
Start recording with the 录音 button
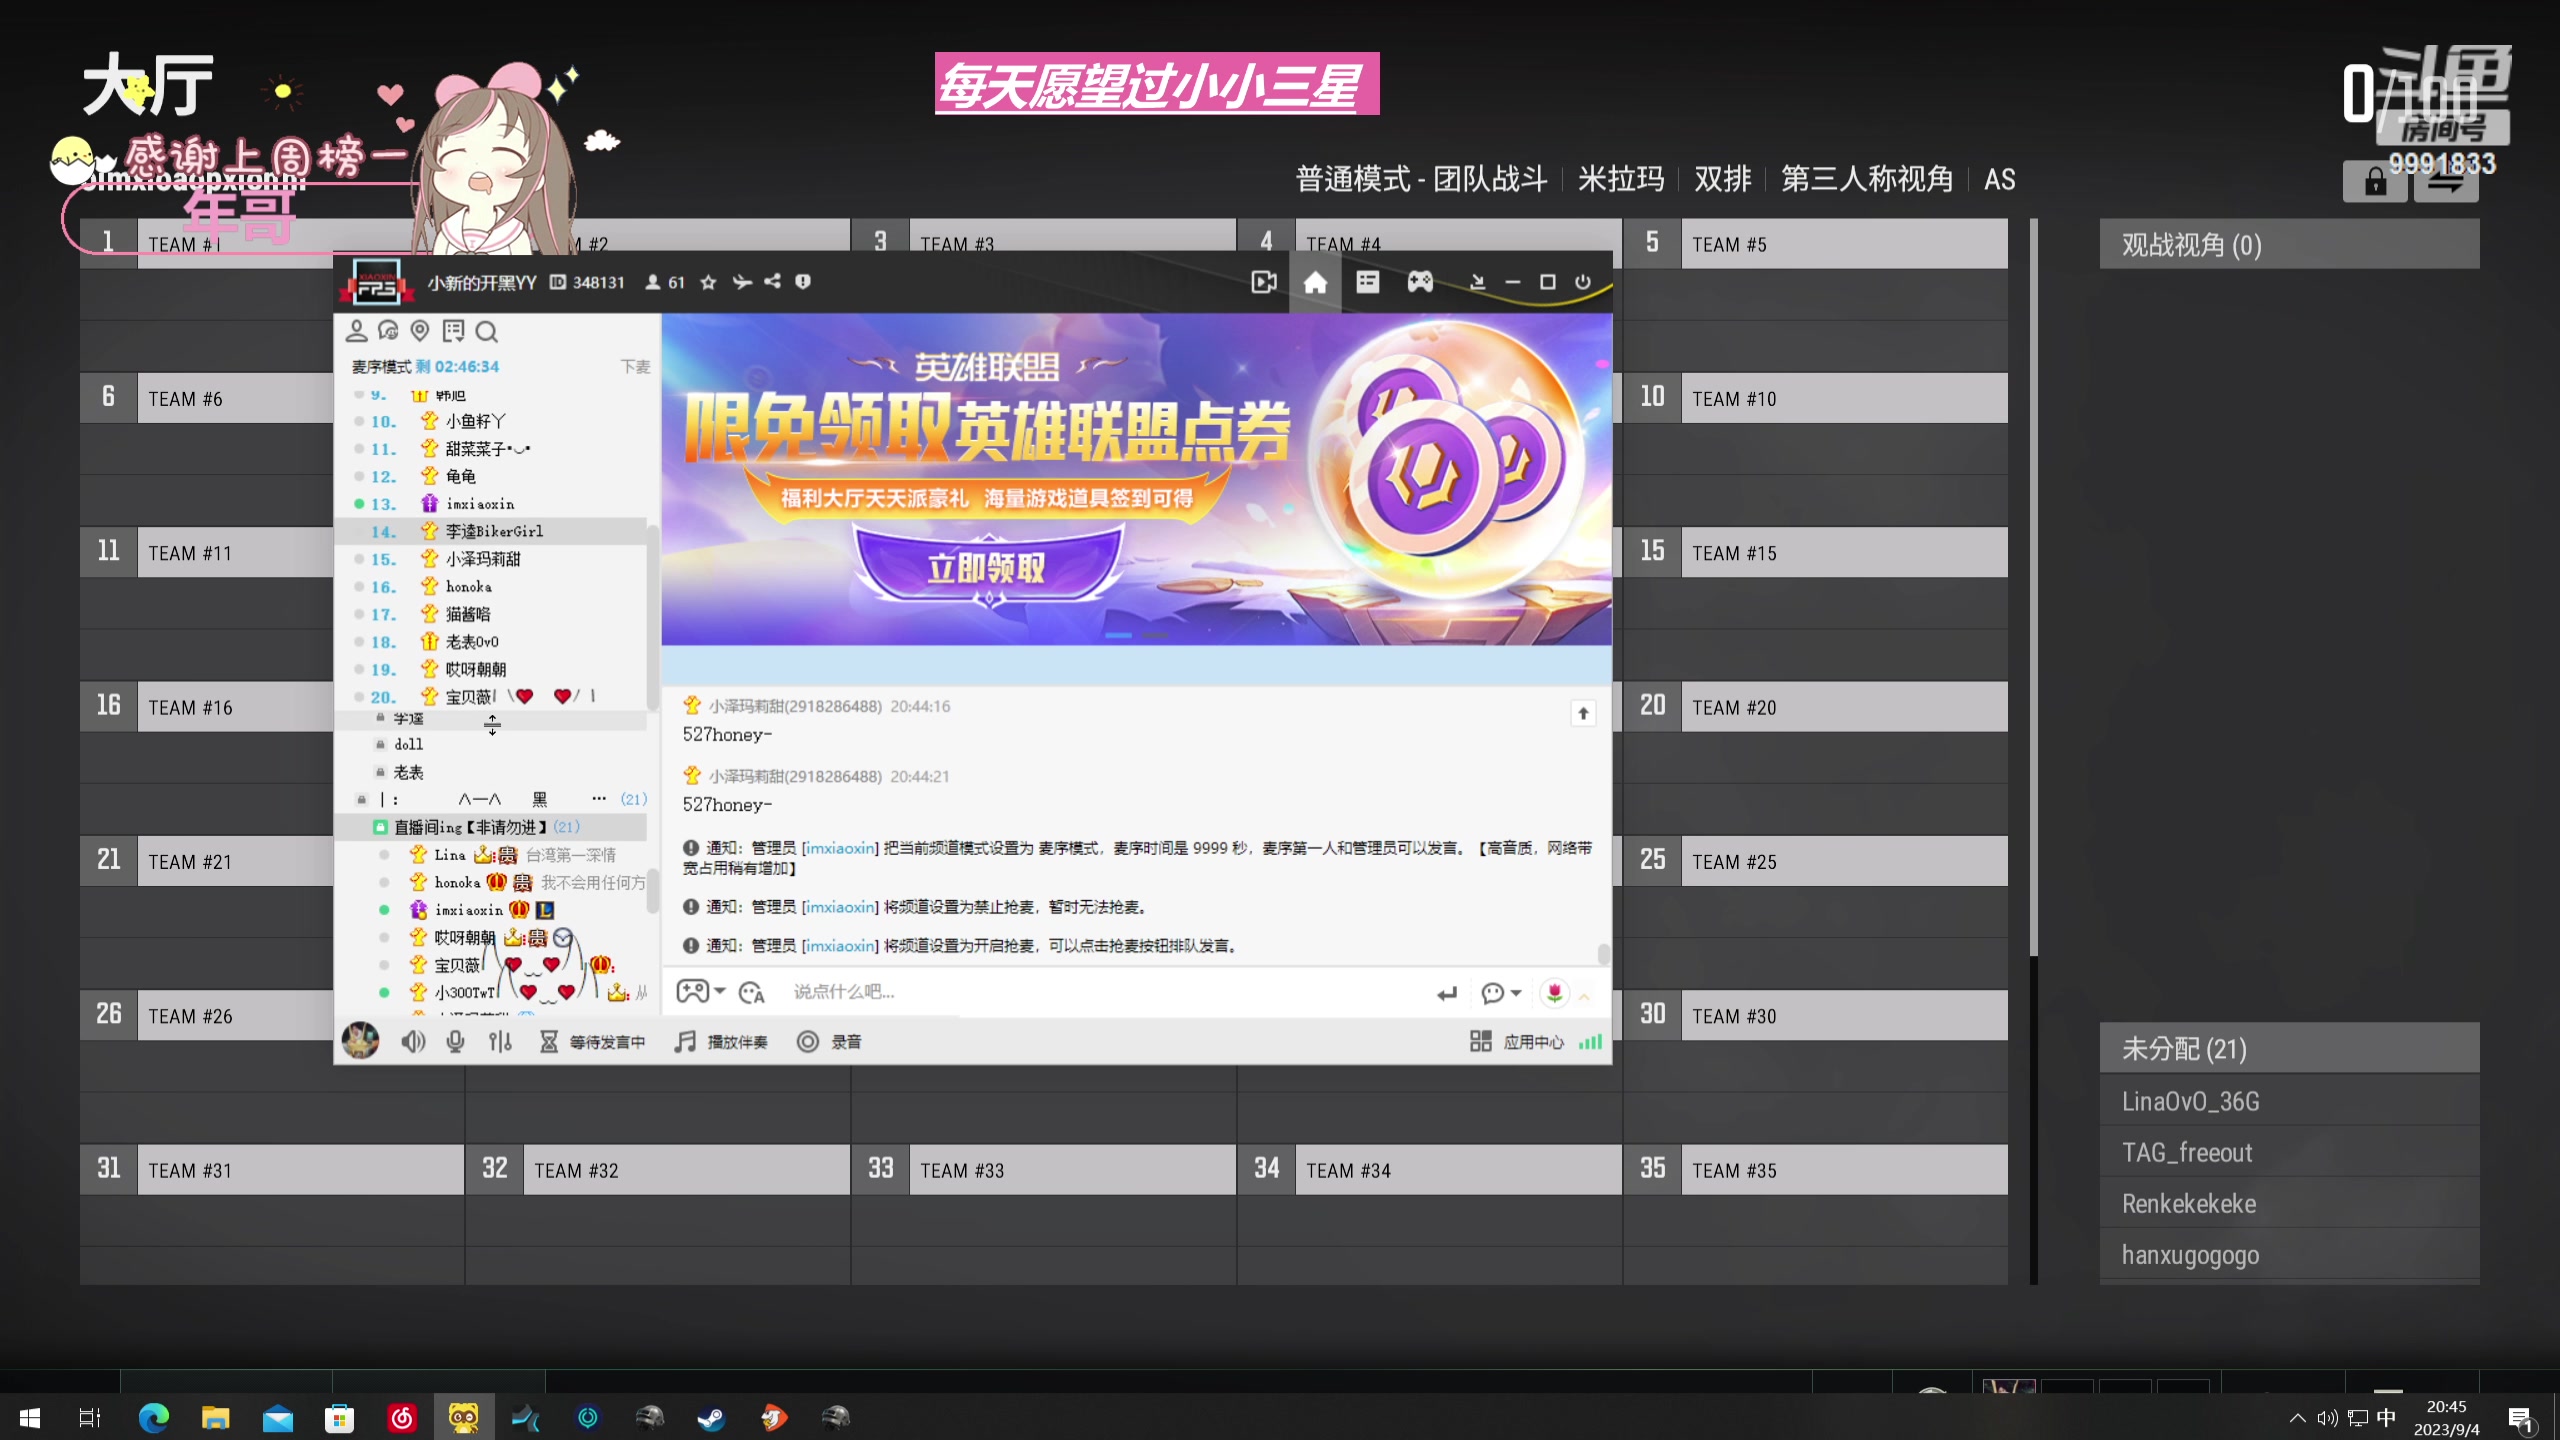tap(830, 1042)
